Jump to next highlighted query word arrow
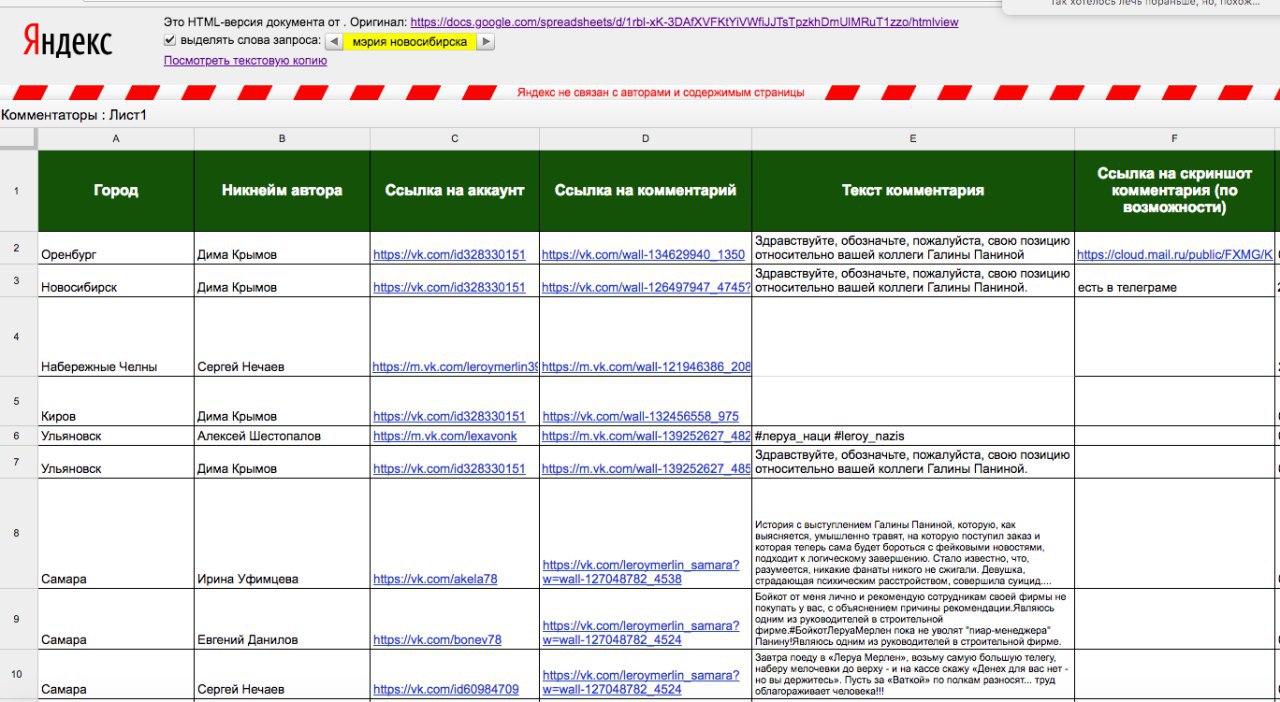This screenshot has width=1280, height=702. (485, 41)
